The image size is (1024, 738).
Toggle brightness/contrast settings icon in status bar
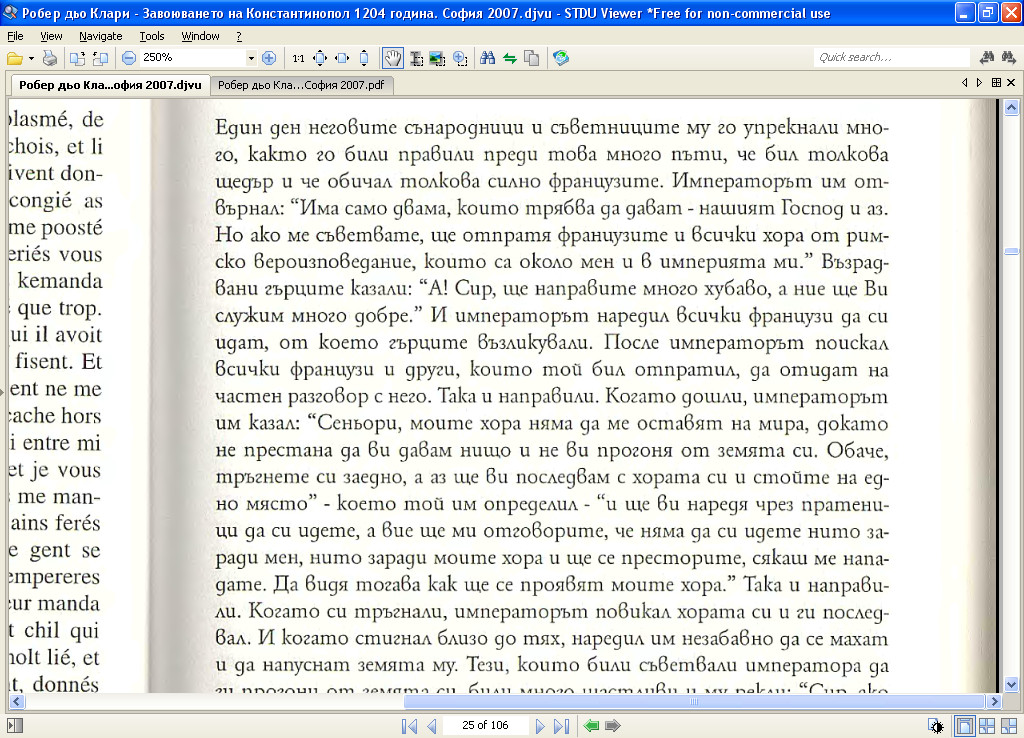(935, 726)
